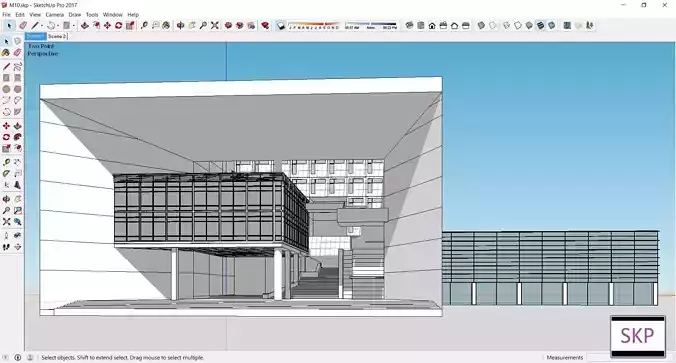Switch to Back view house icon
Image resolution: width=676 pixels, height=363 pixels.
tap(454, 26)
